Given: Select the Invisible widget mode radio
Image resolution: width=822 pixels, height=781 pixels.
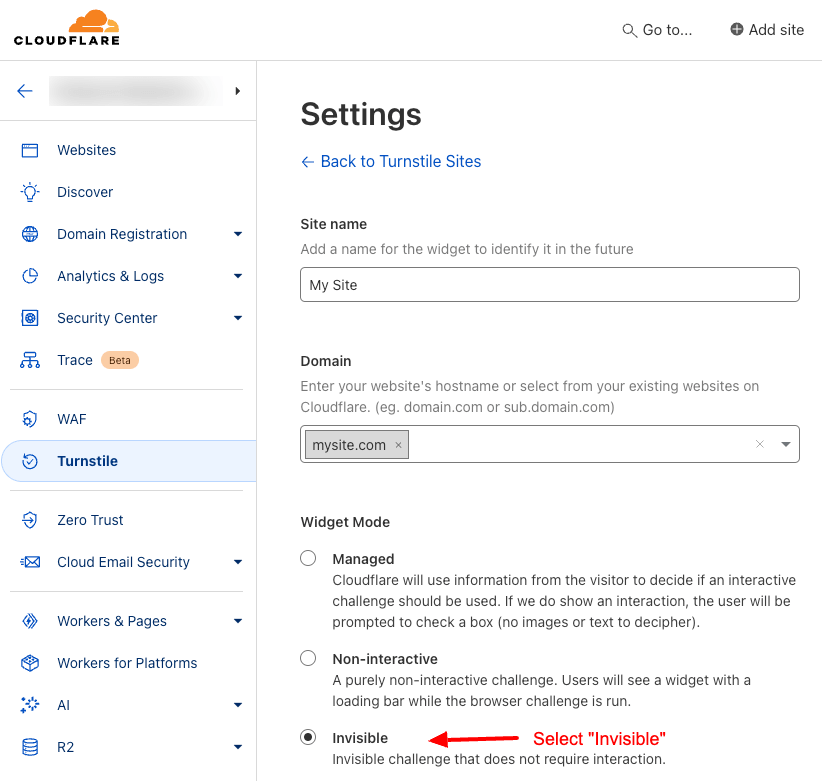Looking at the screenshot, I should click(x=308, y=737).
